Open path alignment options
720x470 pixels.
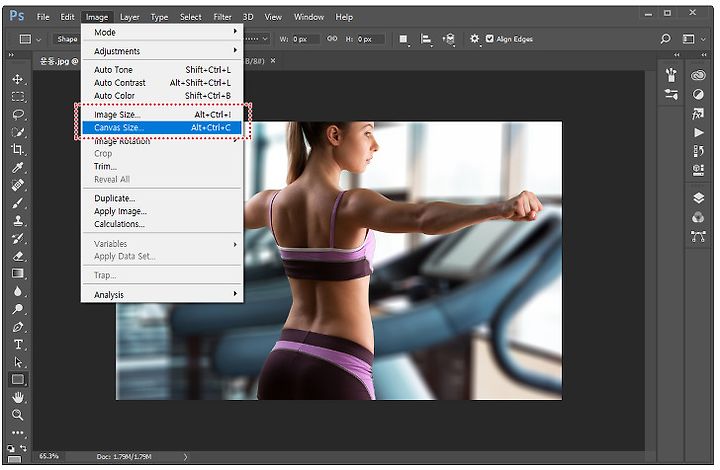(x=426, y=39)
